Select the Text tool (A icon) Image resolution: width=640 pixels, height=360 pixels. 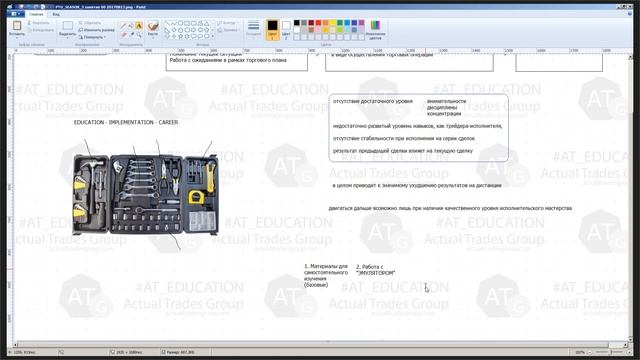[139, 26]
